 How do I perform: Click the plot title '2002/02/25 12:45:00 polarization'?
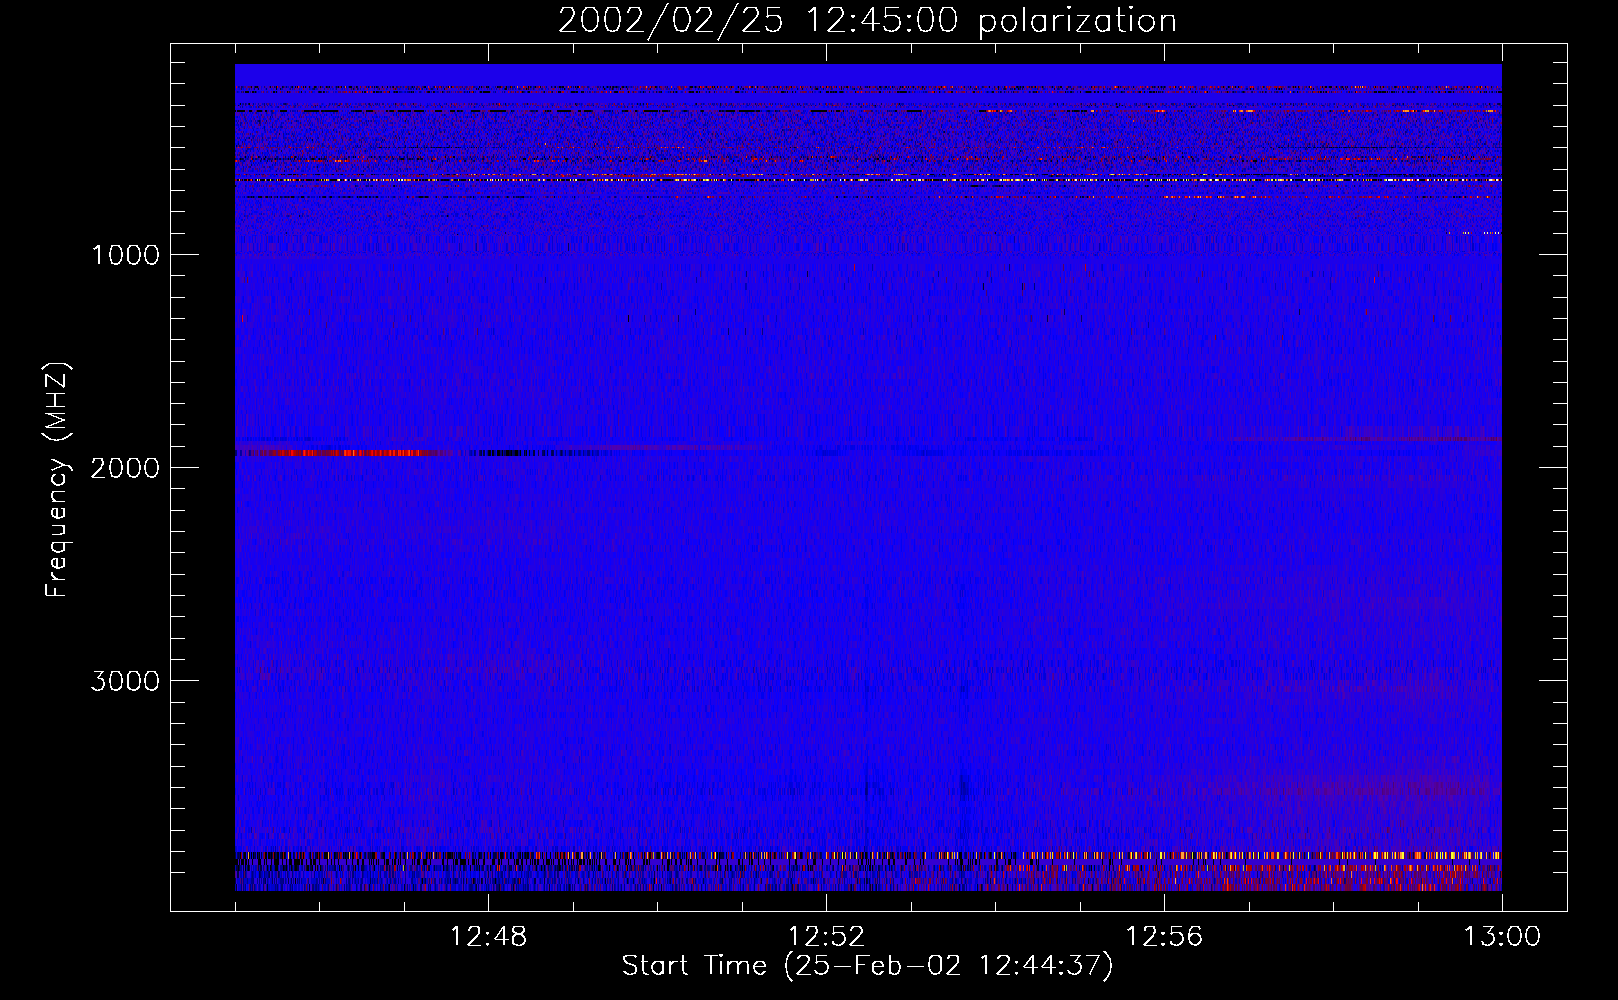pyautogui.click(x=867, y=21)
